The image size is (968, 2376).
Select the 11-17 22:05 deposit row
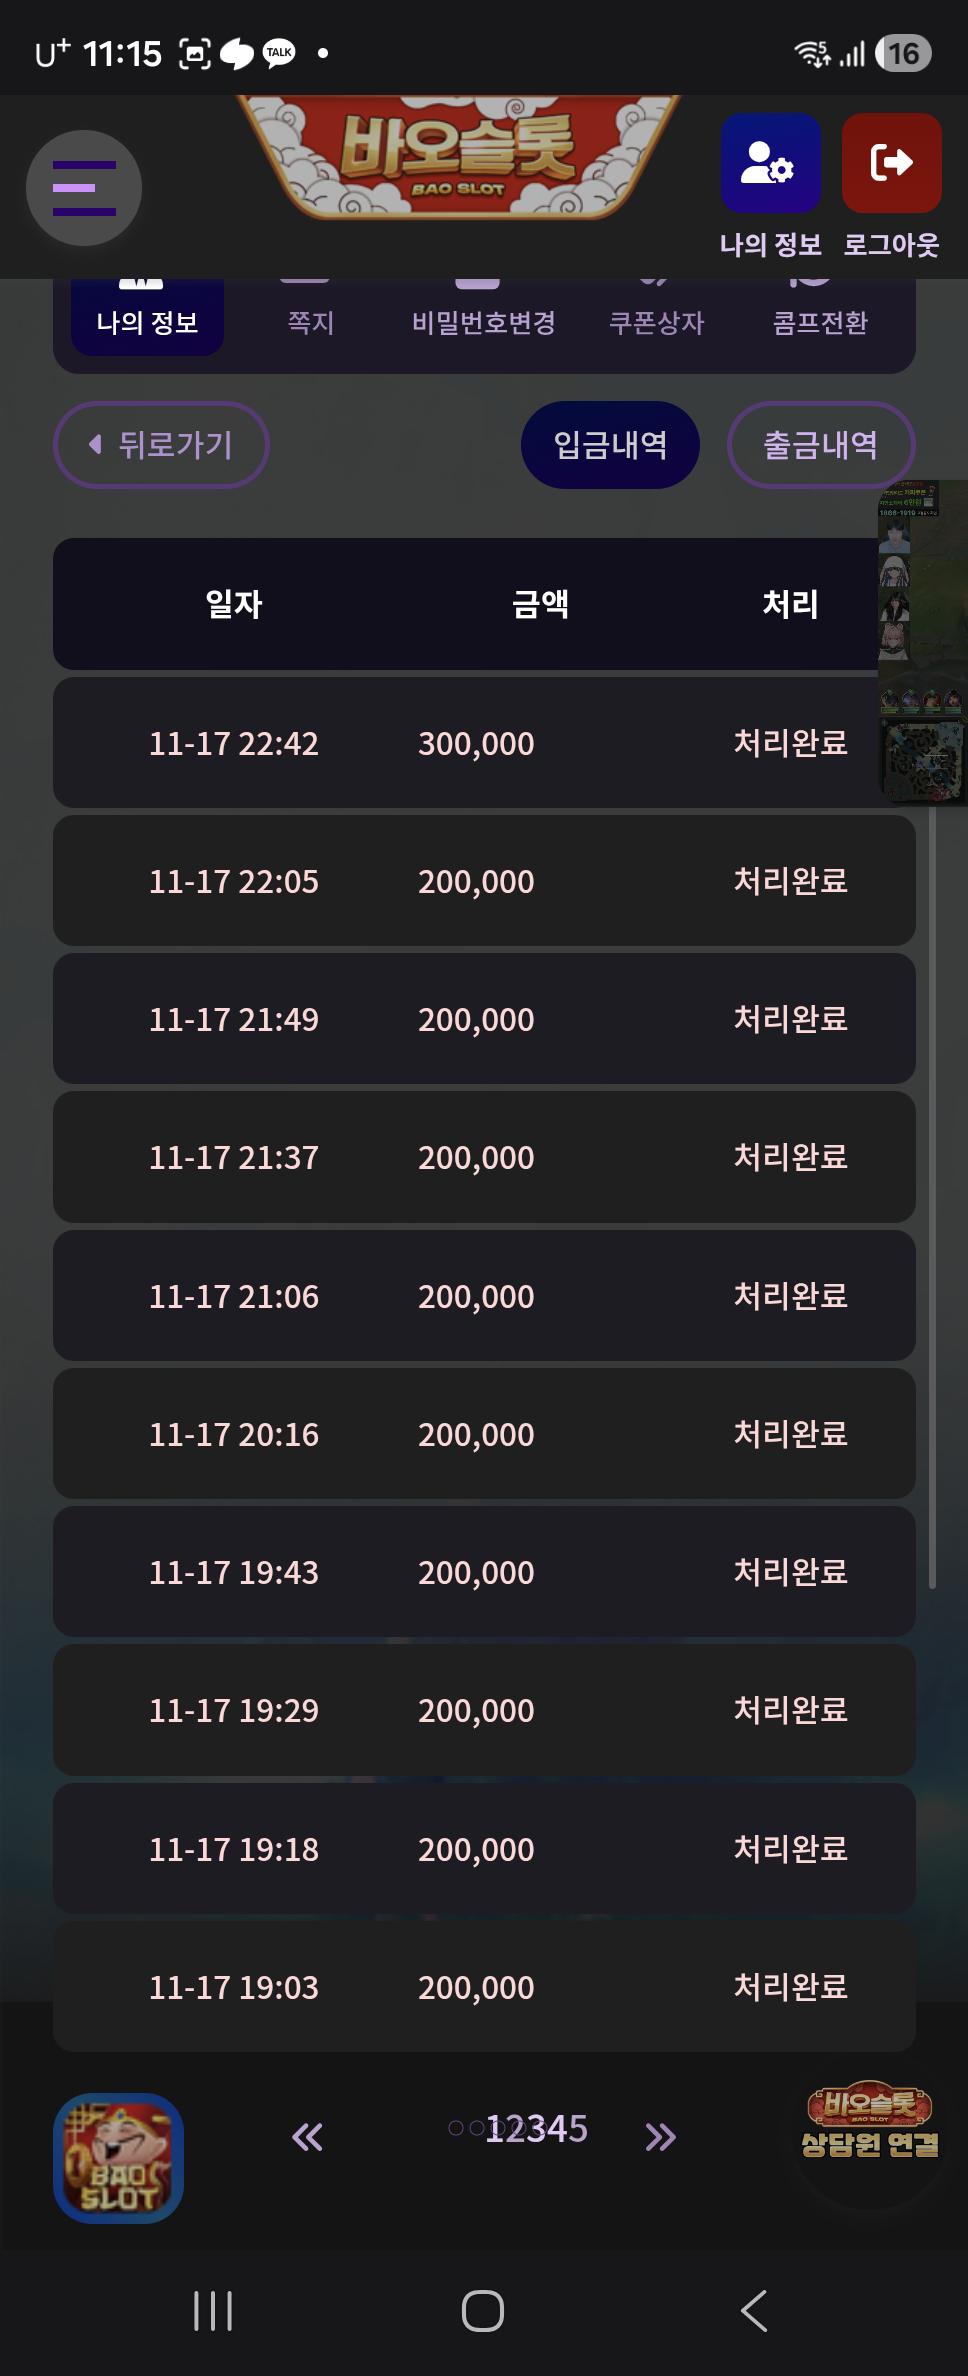click(484, 881)
